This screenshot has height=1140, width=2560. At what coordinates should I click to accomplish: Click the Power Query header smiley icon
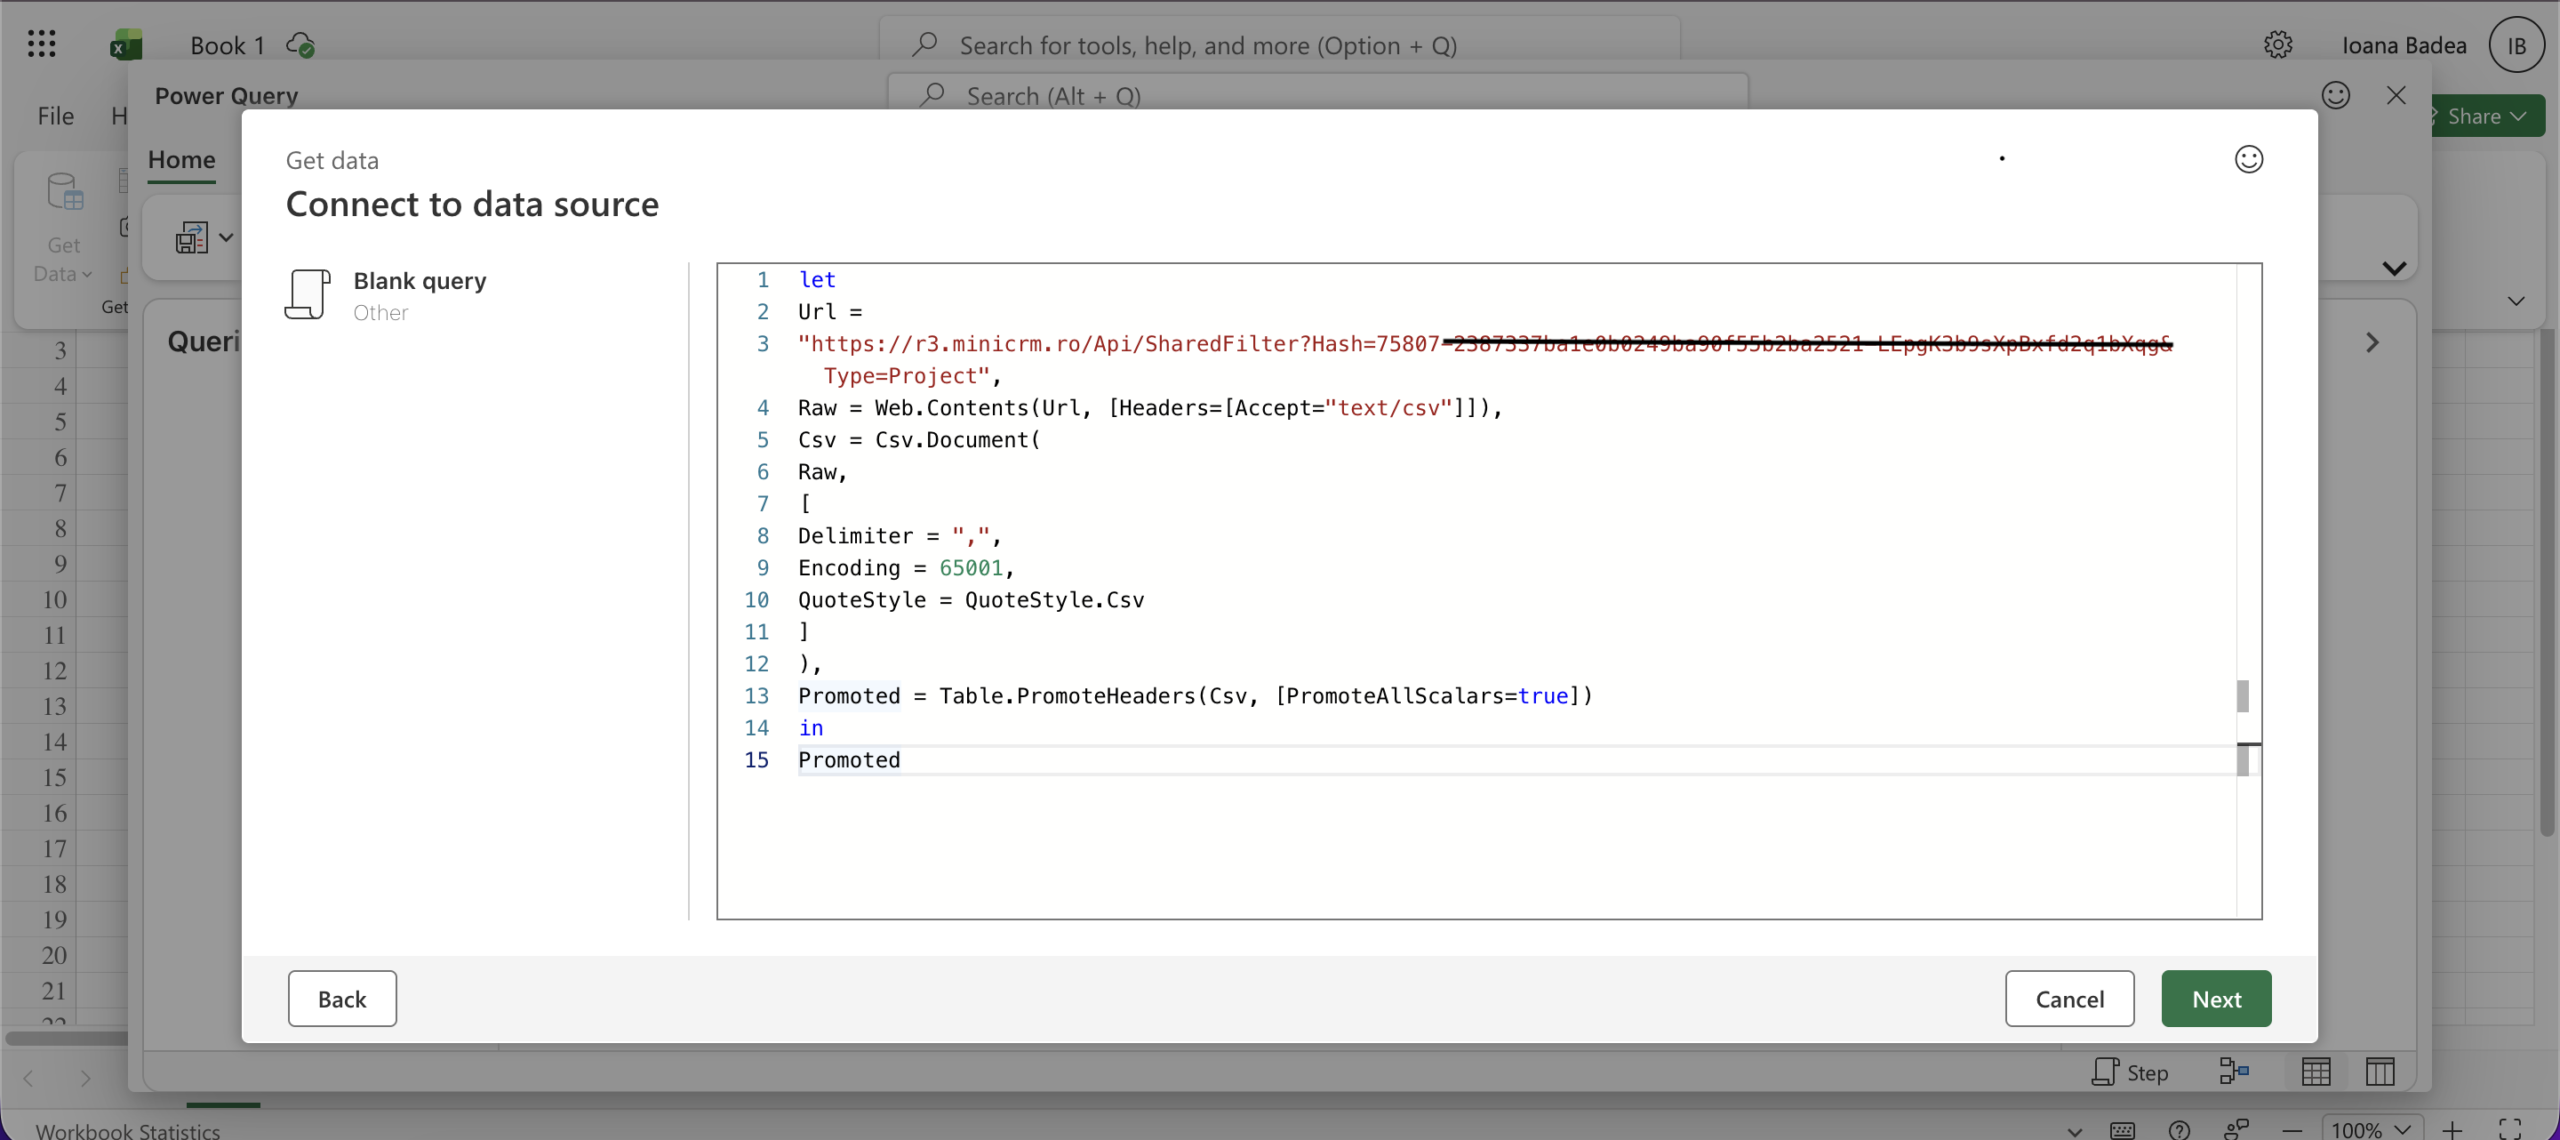point(2335,96)
